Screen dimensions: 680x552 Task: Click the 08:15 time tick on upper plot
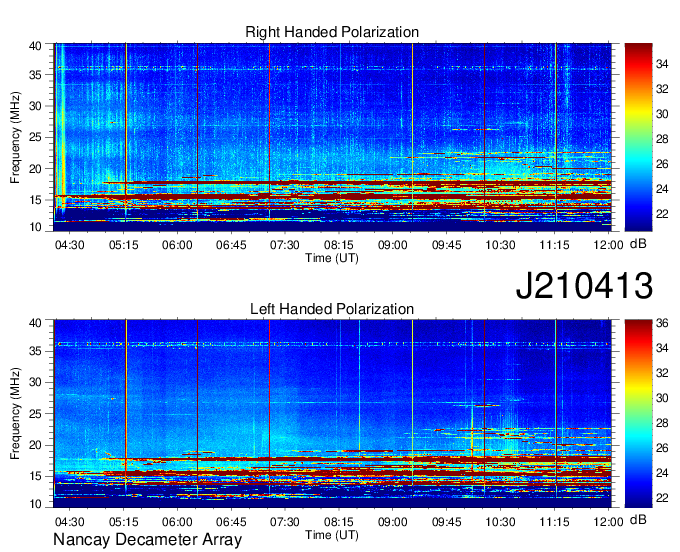click(339, 245)
